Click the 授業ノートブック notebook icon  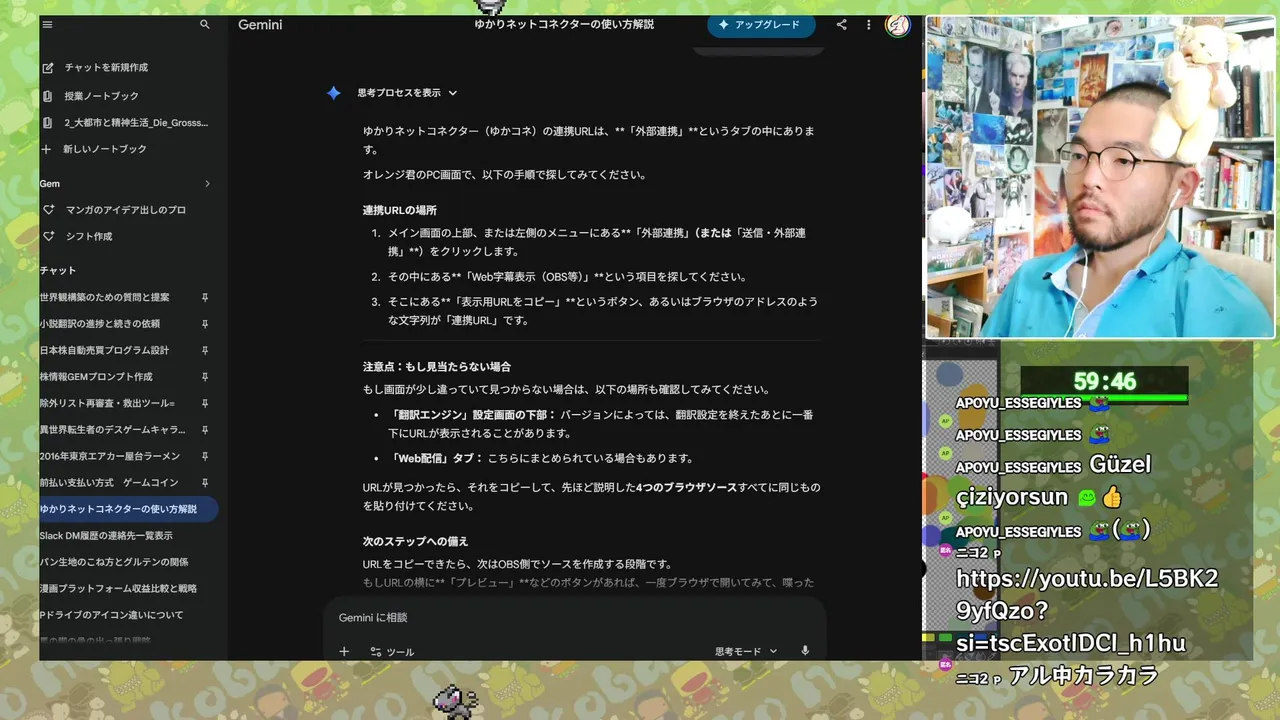47,96
